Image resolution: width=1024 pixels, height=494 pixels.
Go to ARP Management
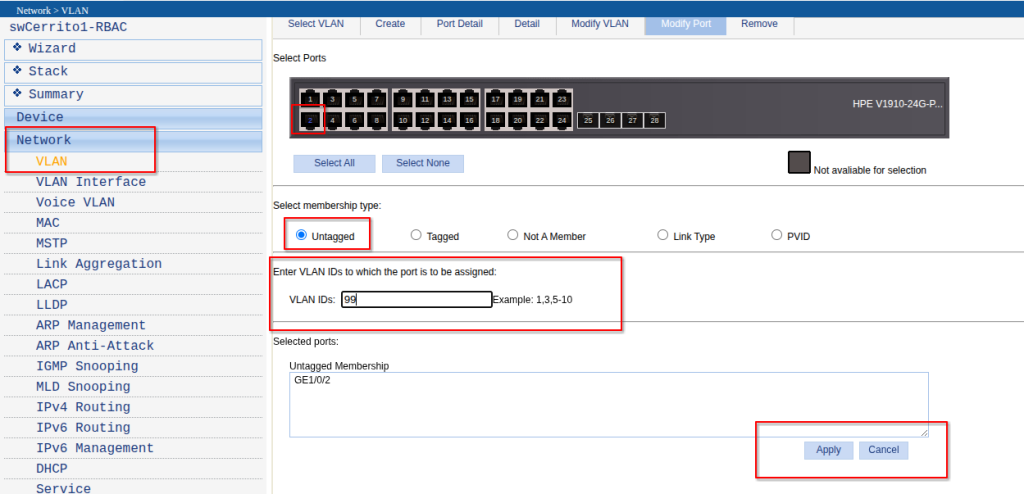click(x=91, y=325)
